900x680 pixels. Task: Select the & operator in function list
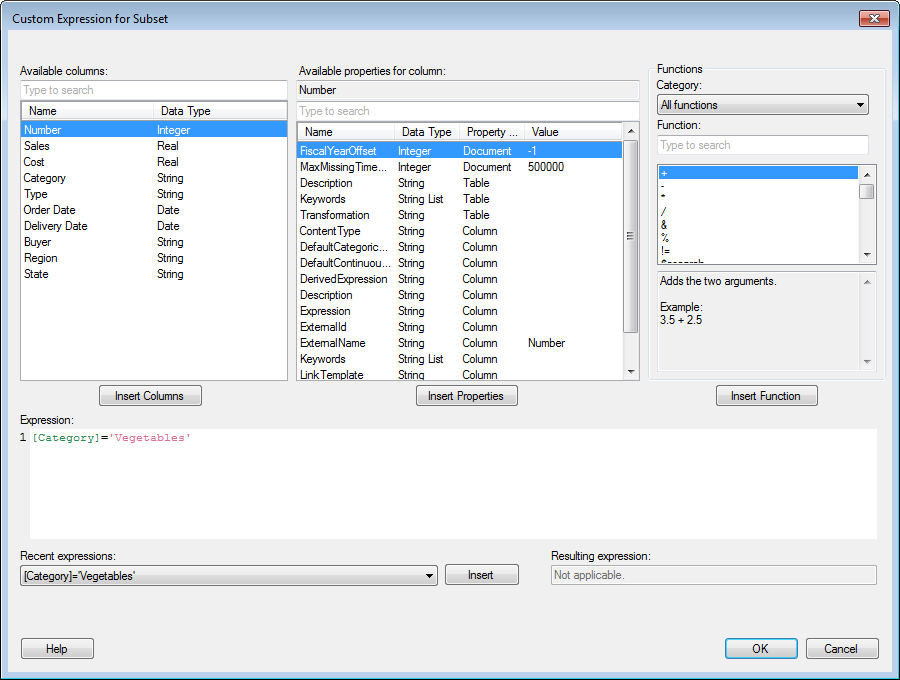coord(664,225)
